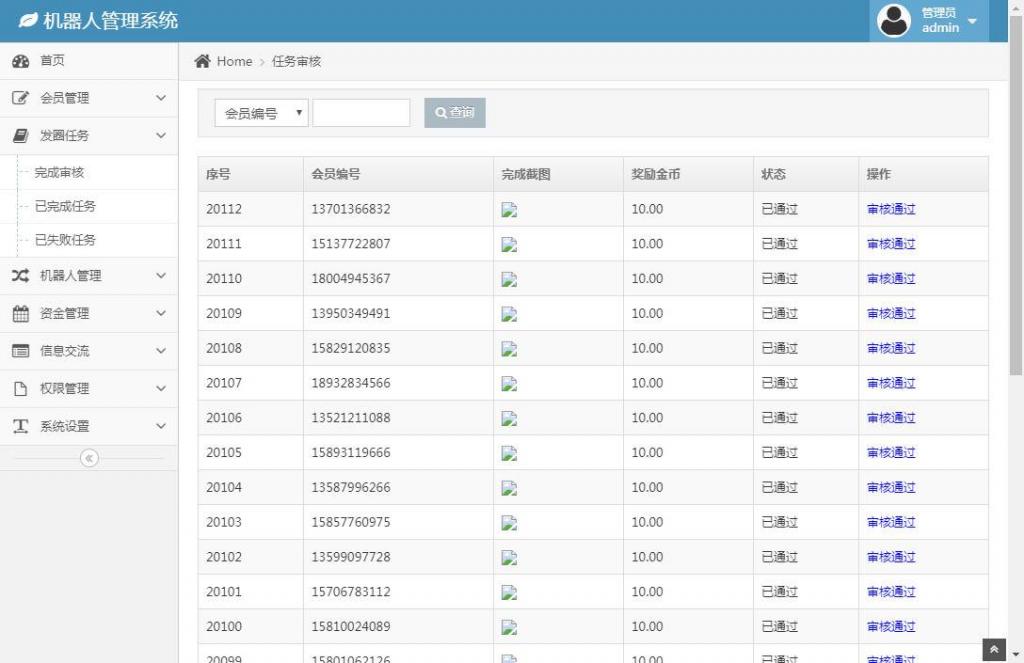
Task: Click the admin avatar in top bar
Action: (x=893, y=20)
